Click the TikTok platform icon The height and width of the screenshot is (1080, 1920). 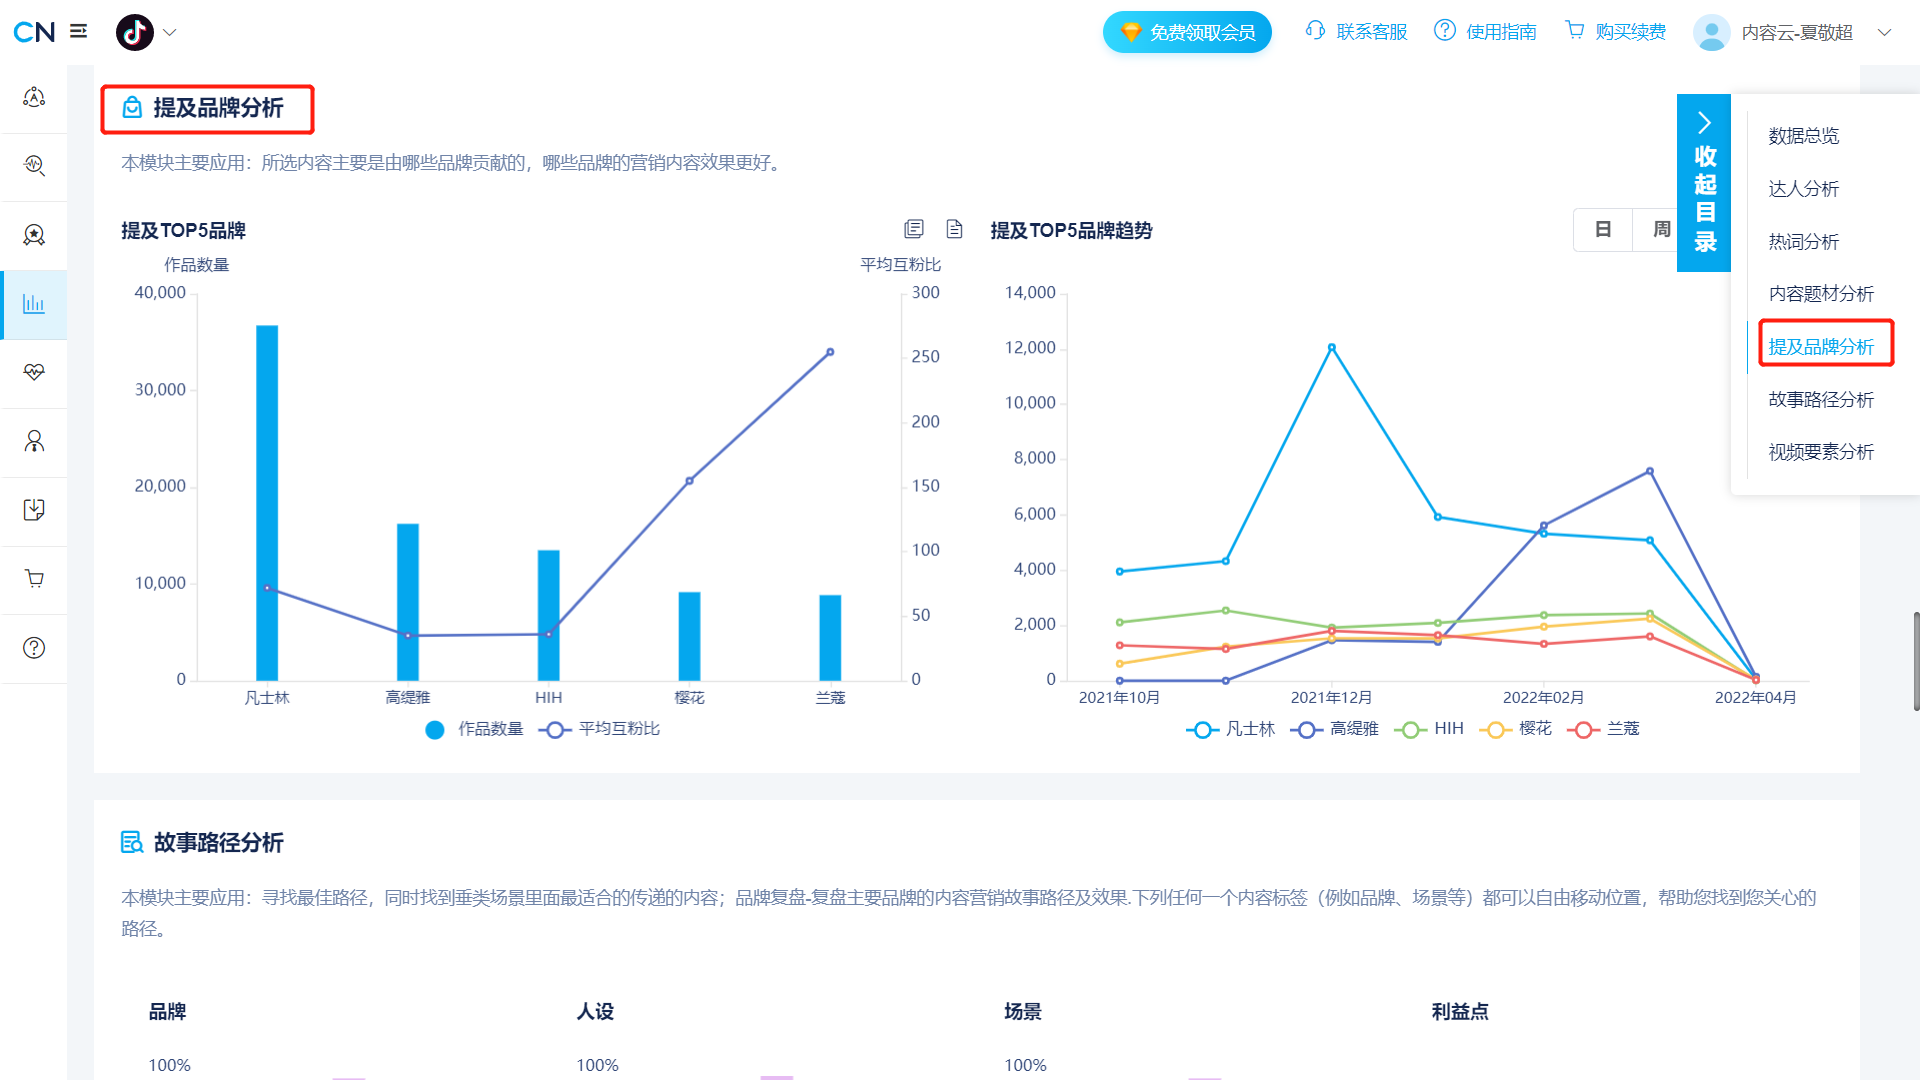[135, 32]
